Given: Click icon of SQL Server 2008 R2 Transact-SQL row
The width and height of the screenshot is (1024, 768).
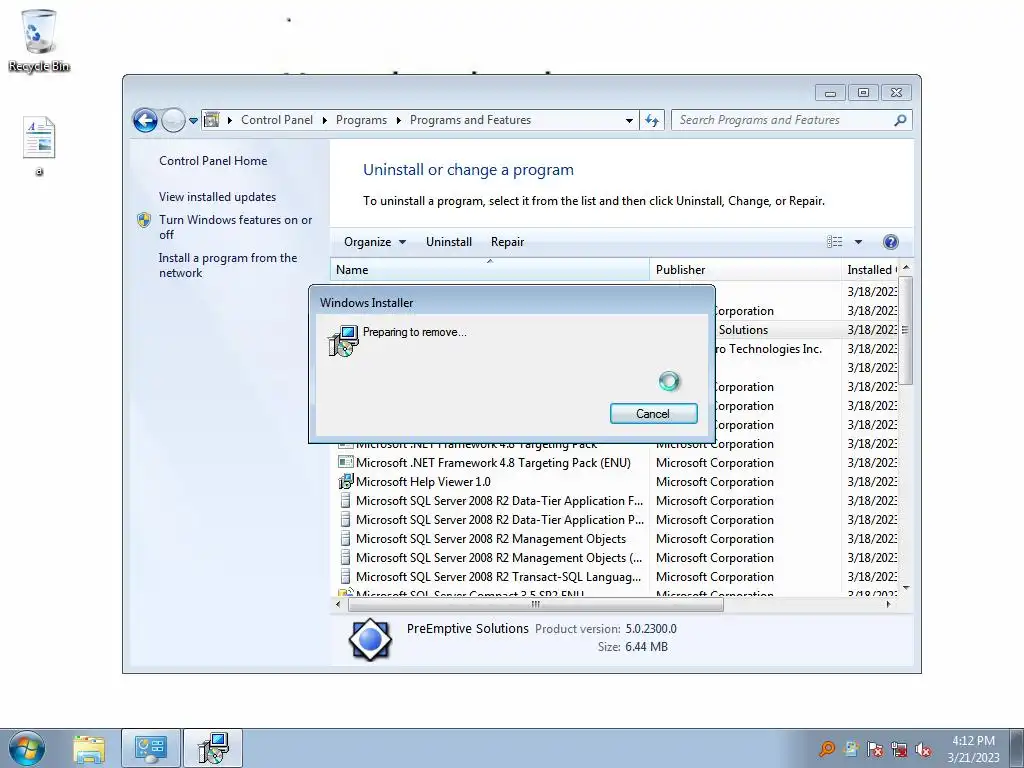Looking at the screenshot, I should click(x=345, y=577).
